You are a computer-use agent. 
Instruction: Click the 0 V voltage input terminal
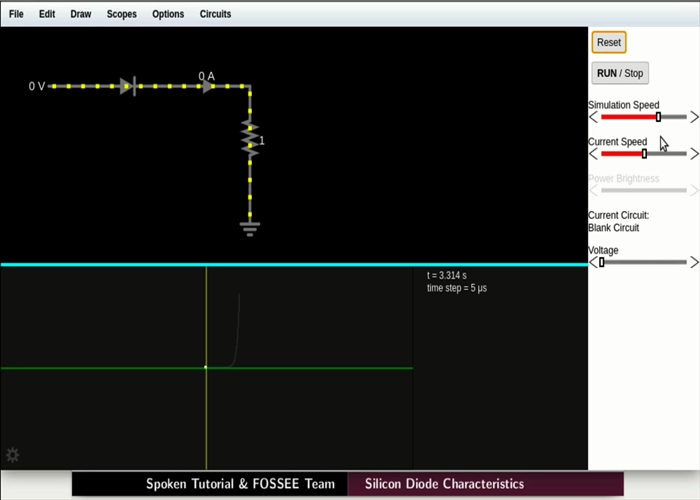point(51,86)
